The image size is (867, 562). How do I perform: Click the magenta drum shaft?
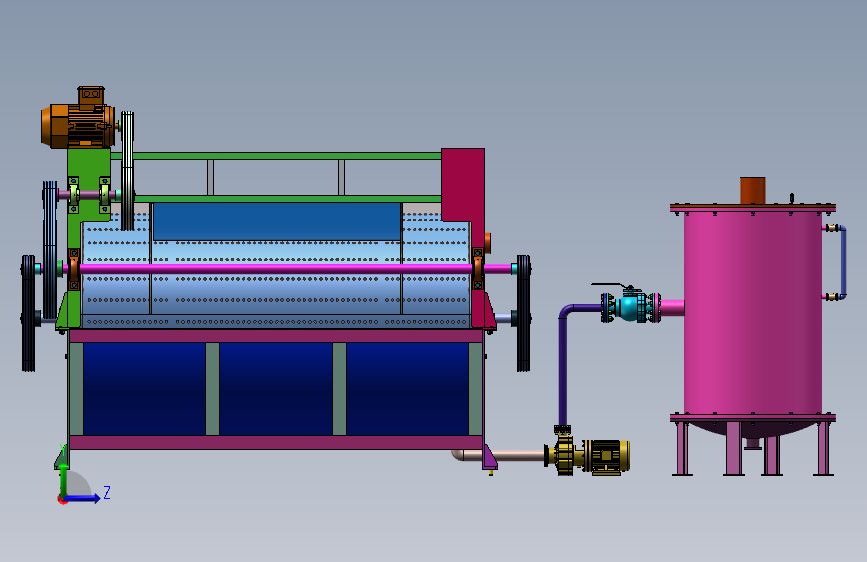(x=276, y=269)
